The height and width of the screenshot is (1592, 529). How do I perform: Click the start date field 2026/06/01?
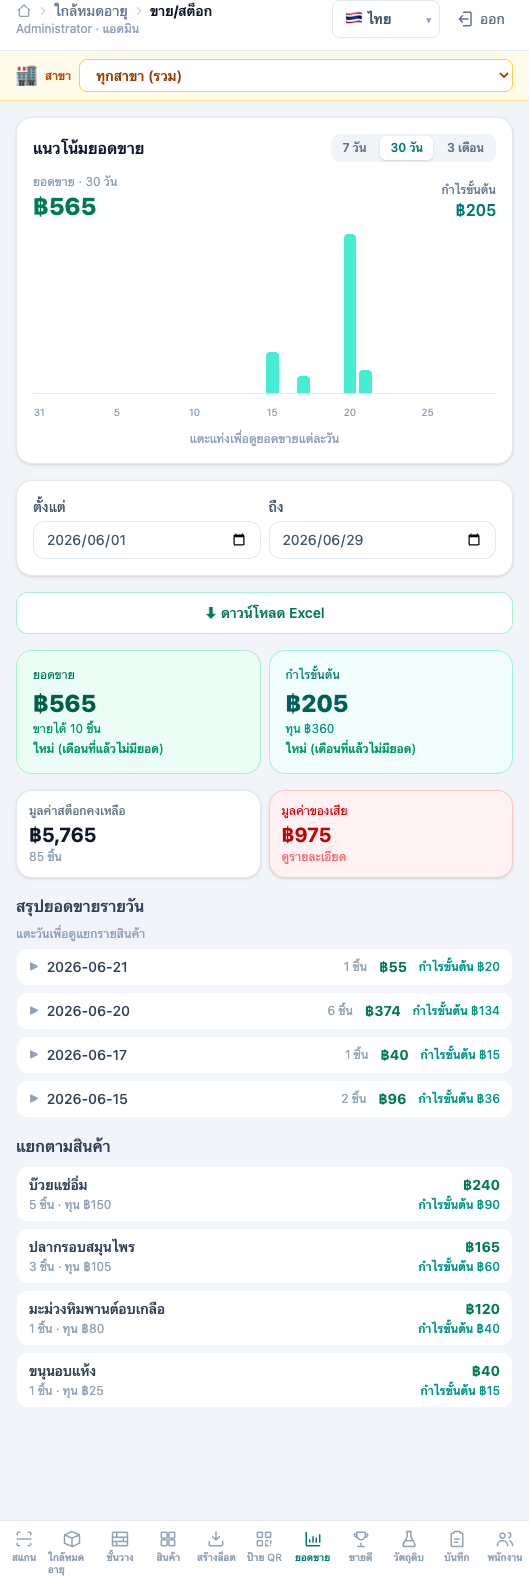coord(147,540)
